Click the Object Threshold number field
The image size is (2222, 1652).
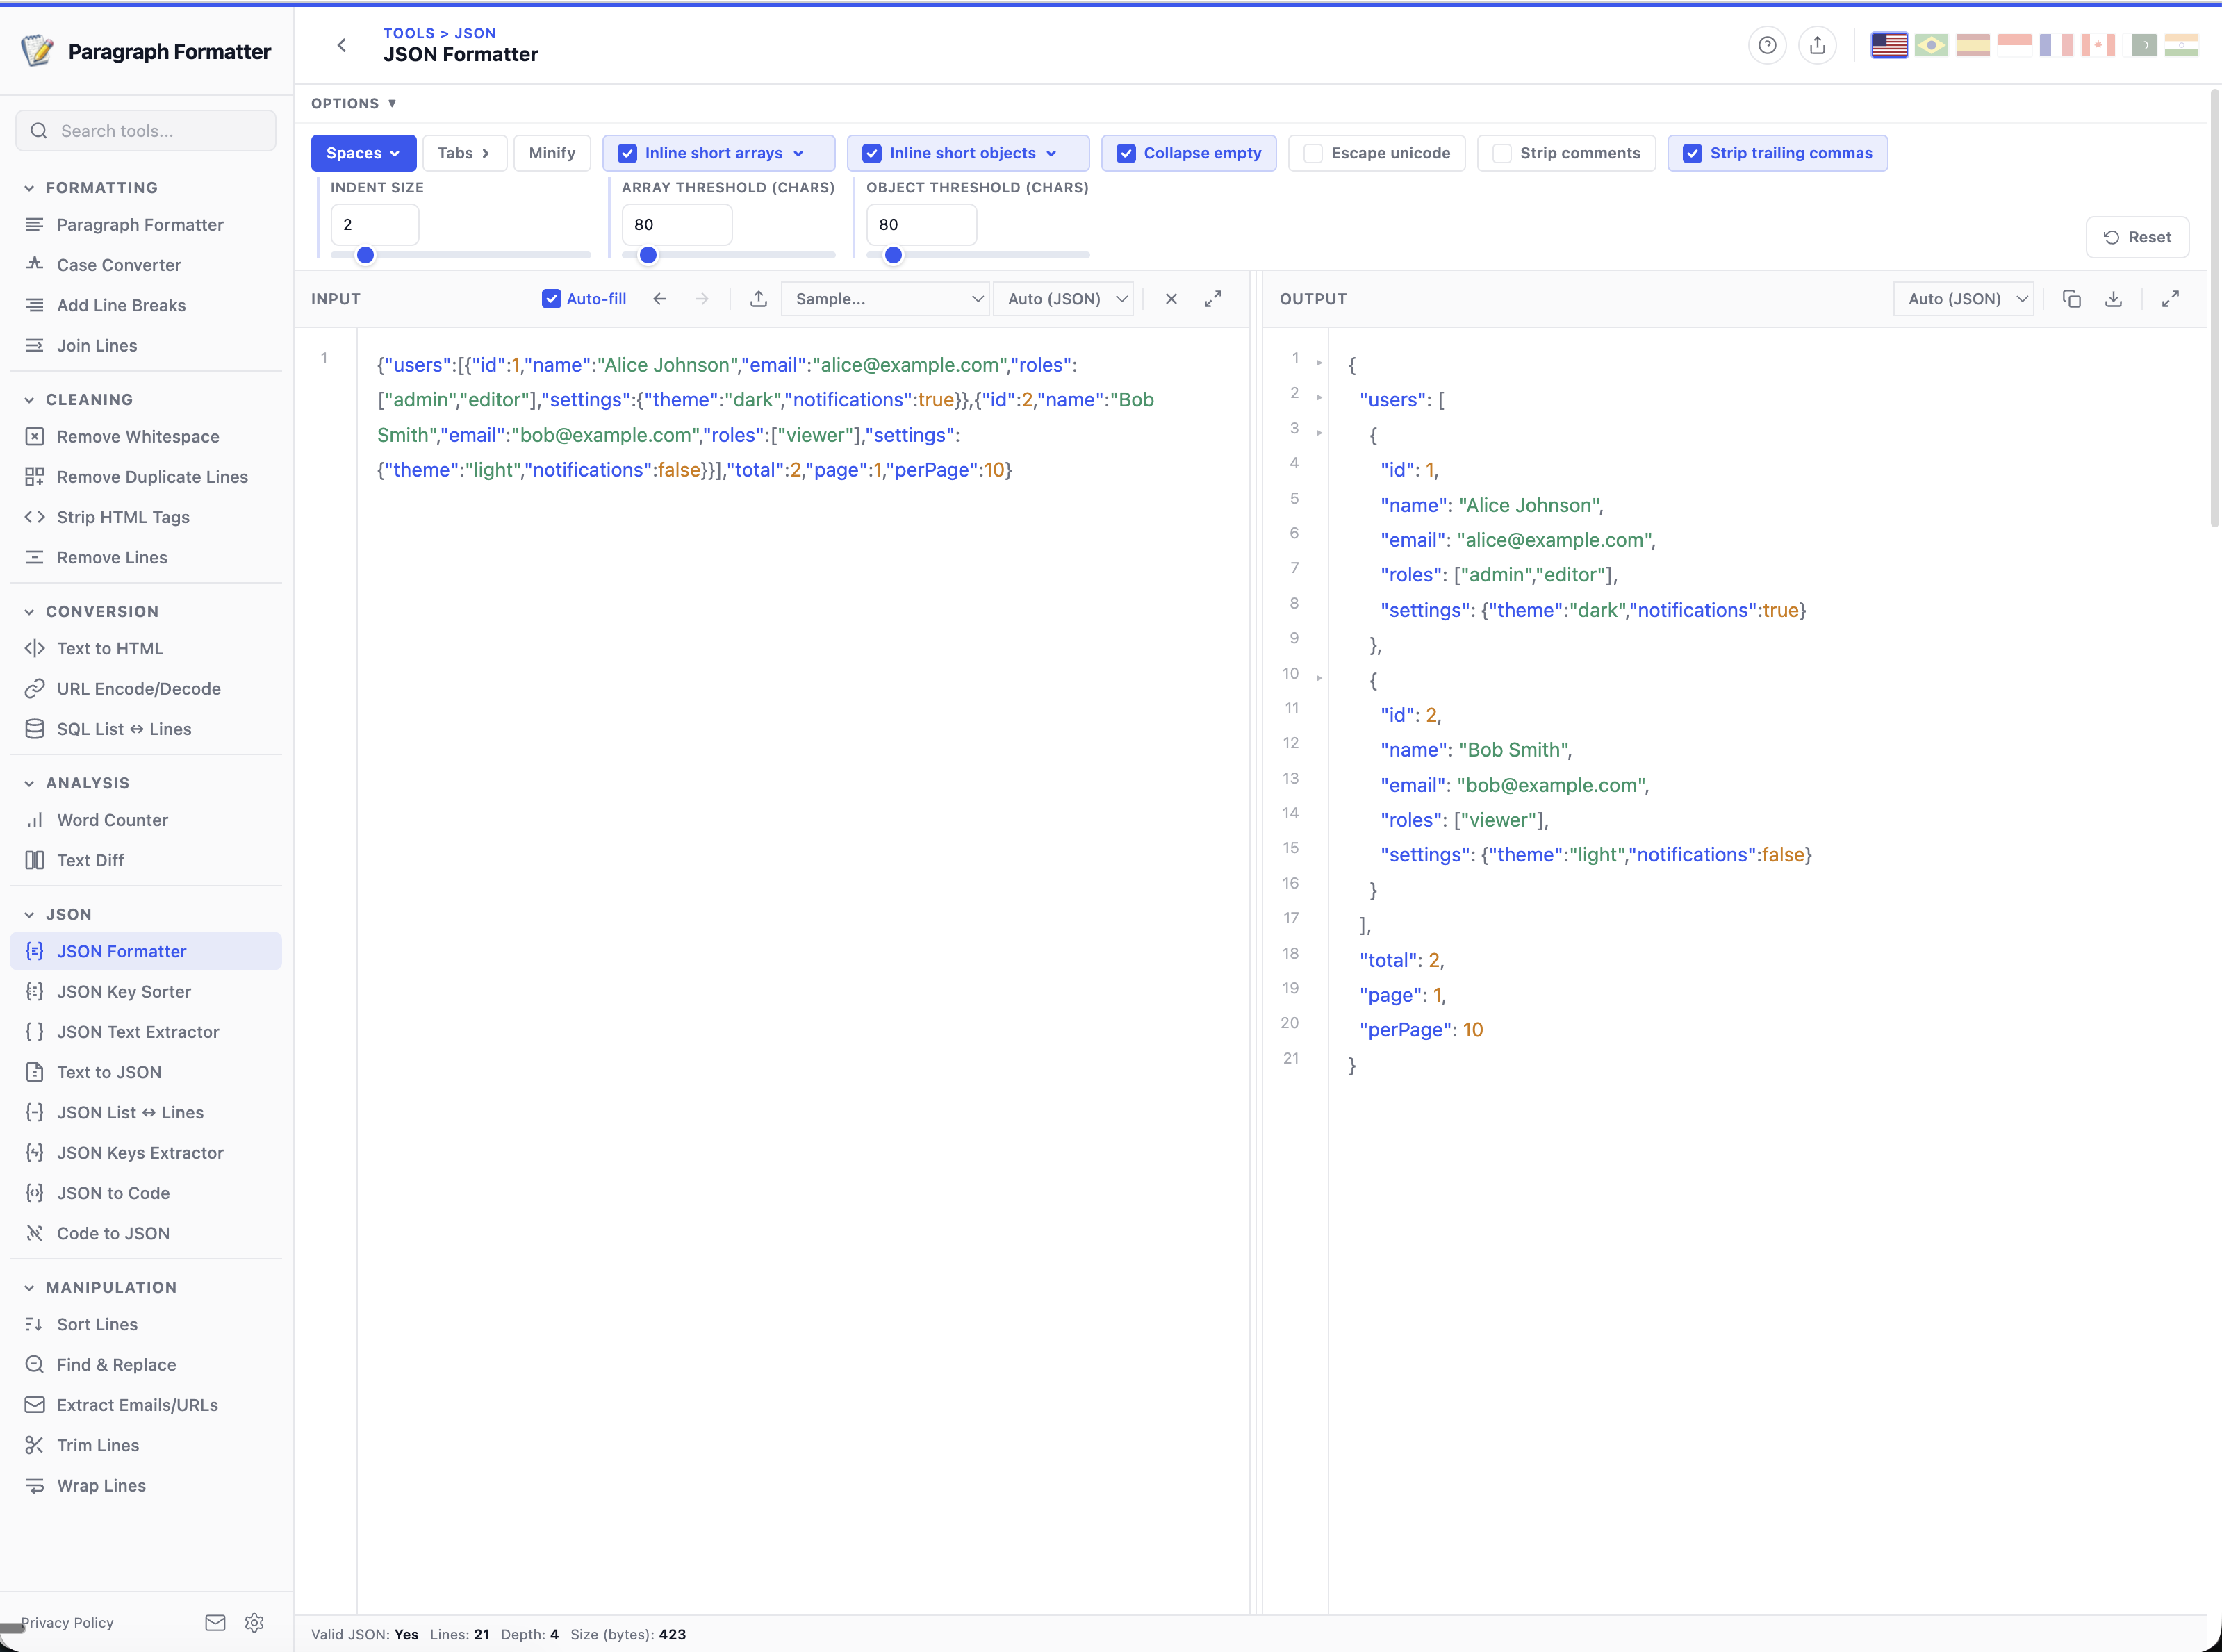[921, 224]
